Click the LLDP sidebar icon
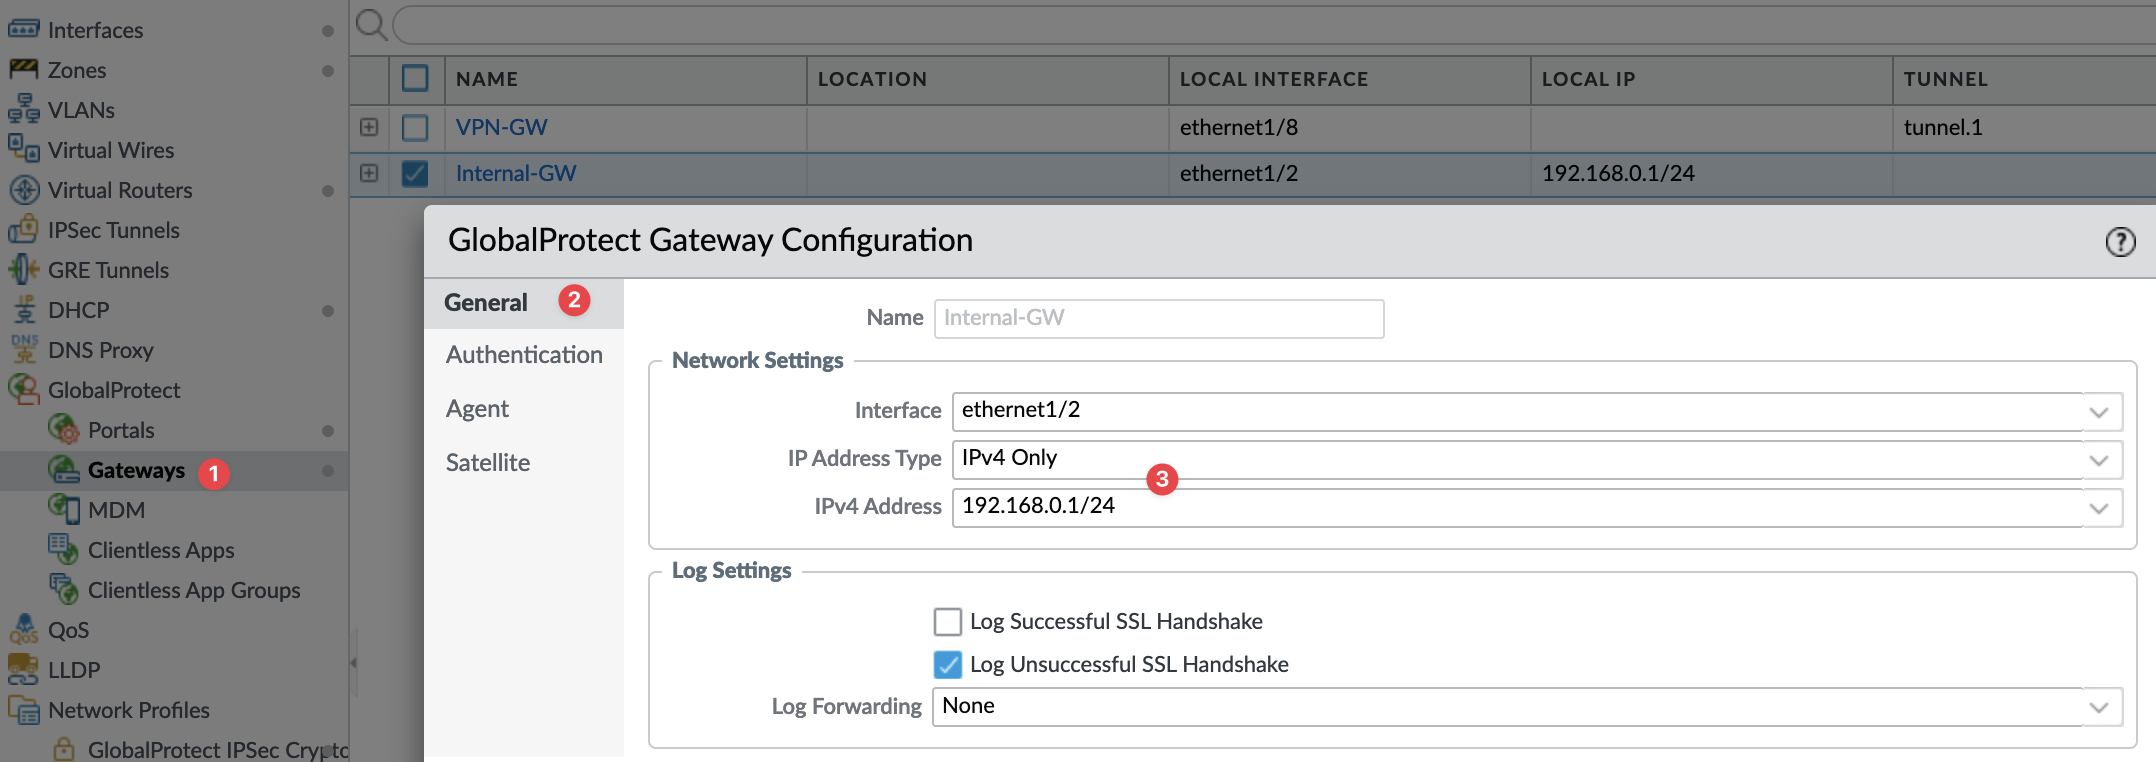The width and height of the screenshot is (2156, 762). pos(23,669)
